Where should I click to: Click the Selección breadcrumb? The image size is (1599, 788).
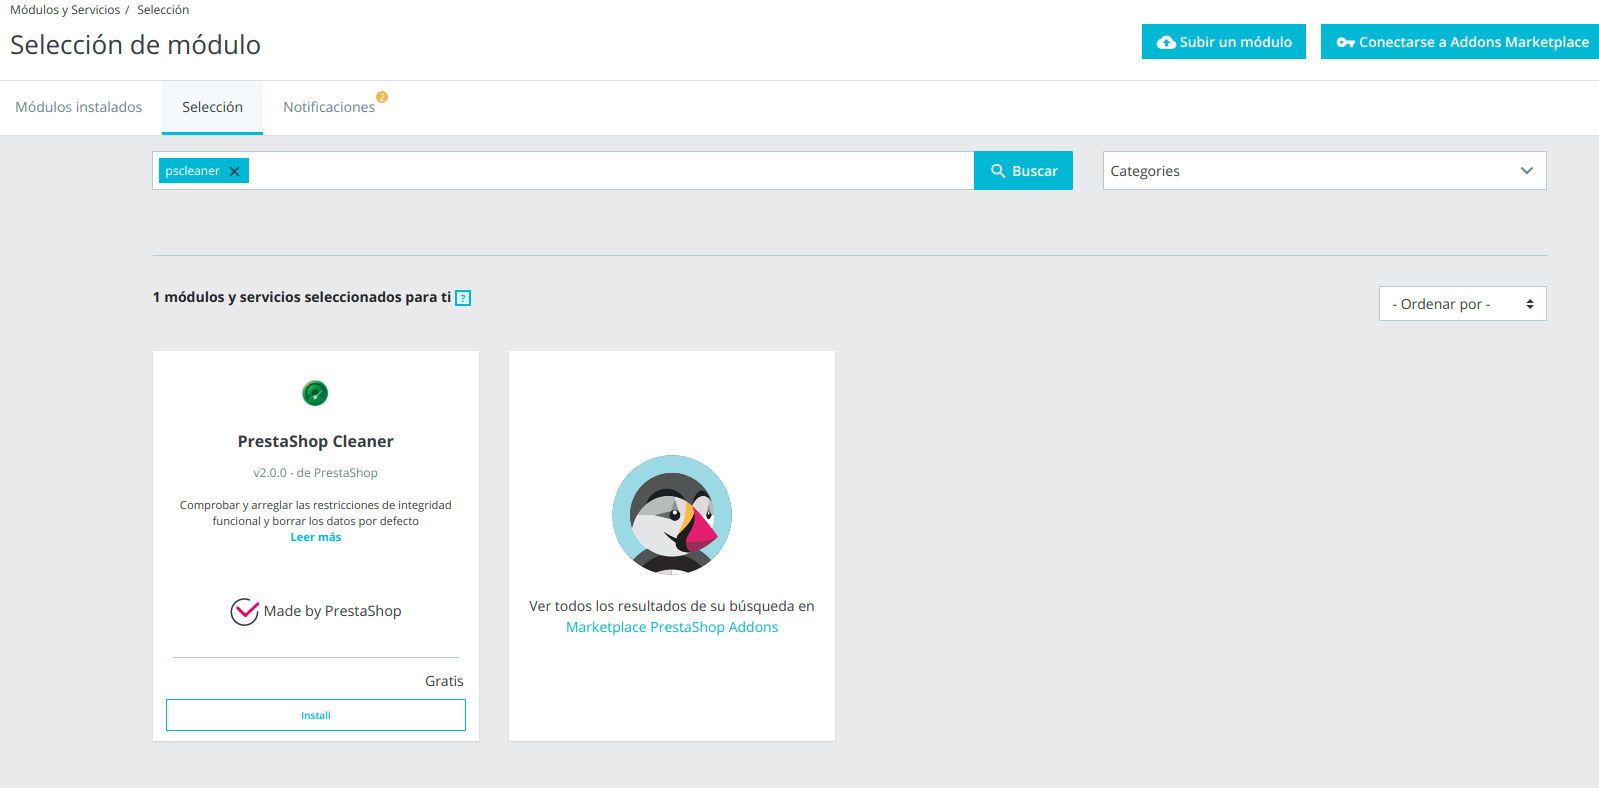(x=163, y=10)
